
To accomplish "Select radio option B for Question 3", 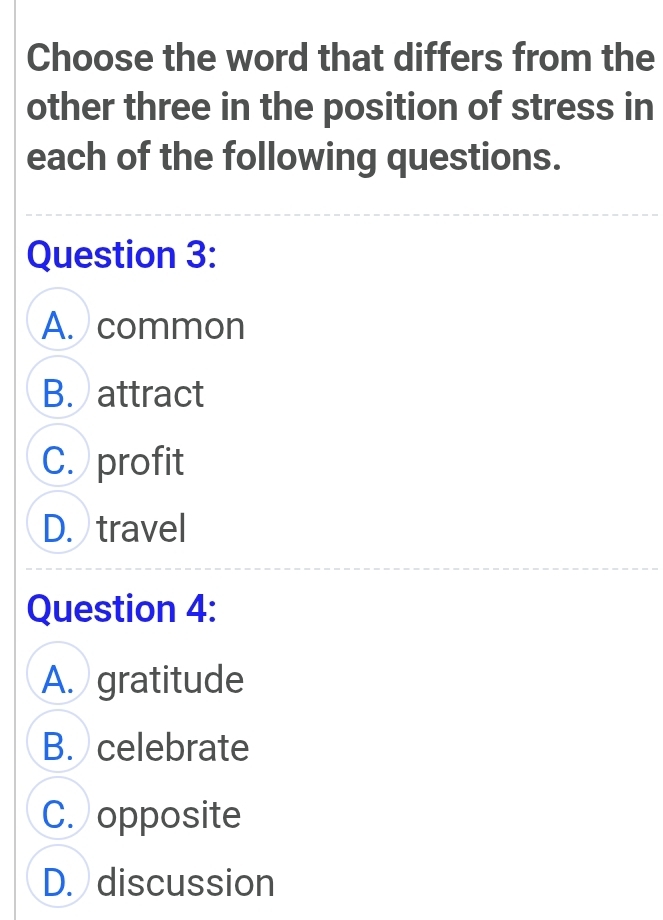I will pos(62,393).
